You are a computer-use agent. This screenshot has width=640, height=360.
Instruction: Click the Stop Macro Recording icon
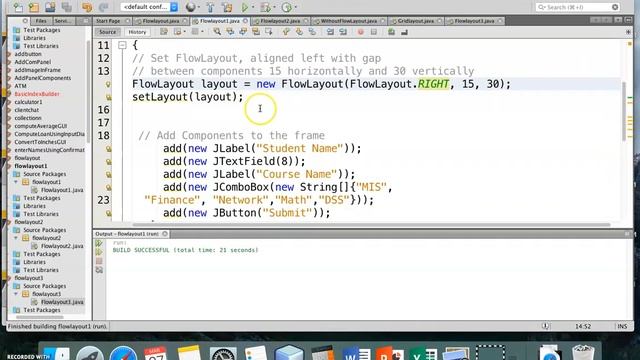click(x=373, y=32)
